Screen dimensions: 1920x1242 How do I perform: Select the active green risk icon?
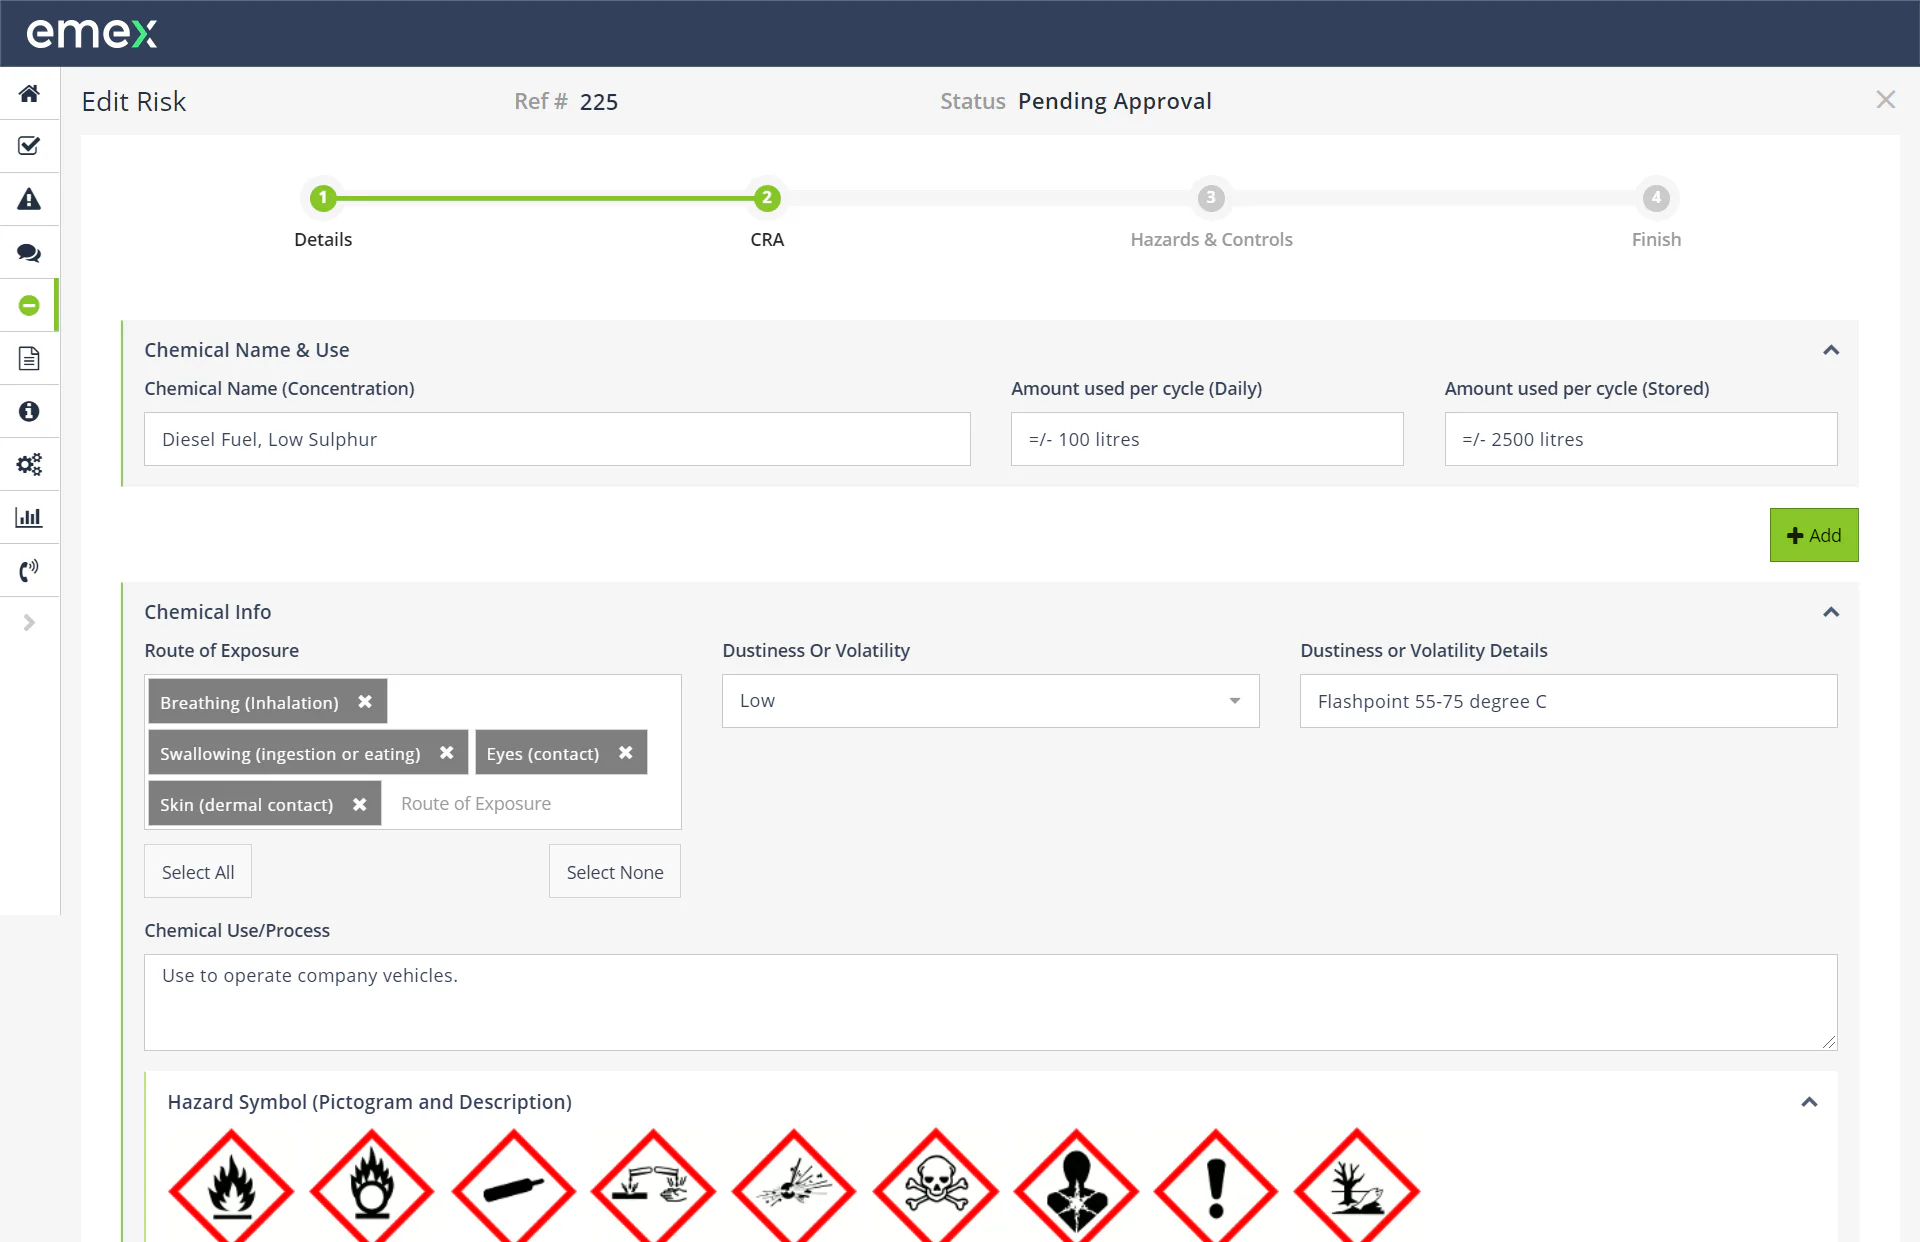[29, 305]
